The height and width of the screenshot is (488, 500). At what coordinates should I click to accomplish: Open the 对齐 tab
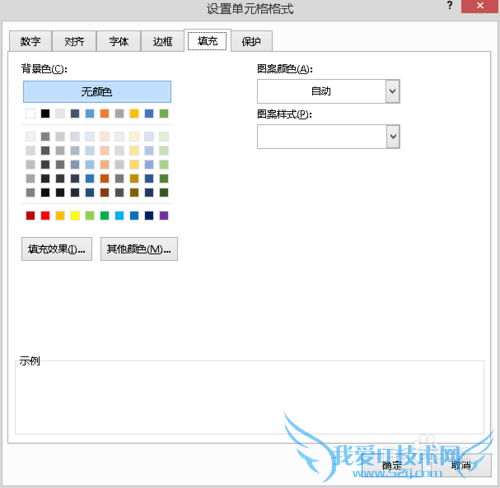[x=74, y=41]
